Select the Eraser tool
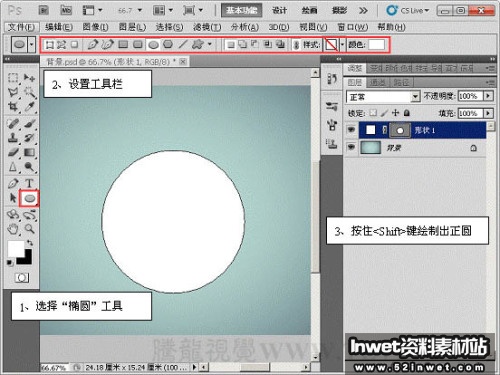The height and width of the screenshot is (375, 500). tap(13, 153)
